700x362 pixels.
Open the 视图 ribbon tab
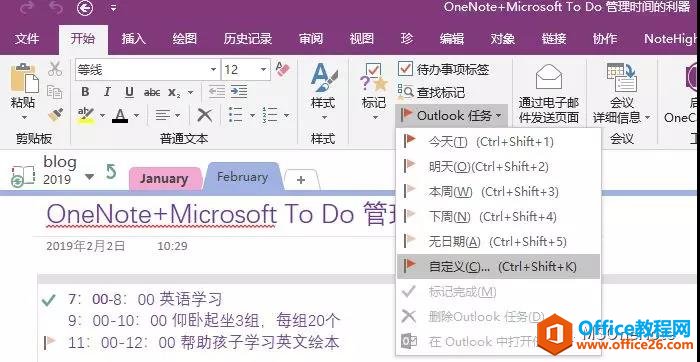361,39
